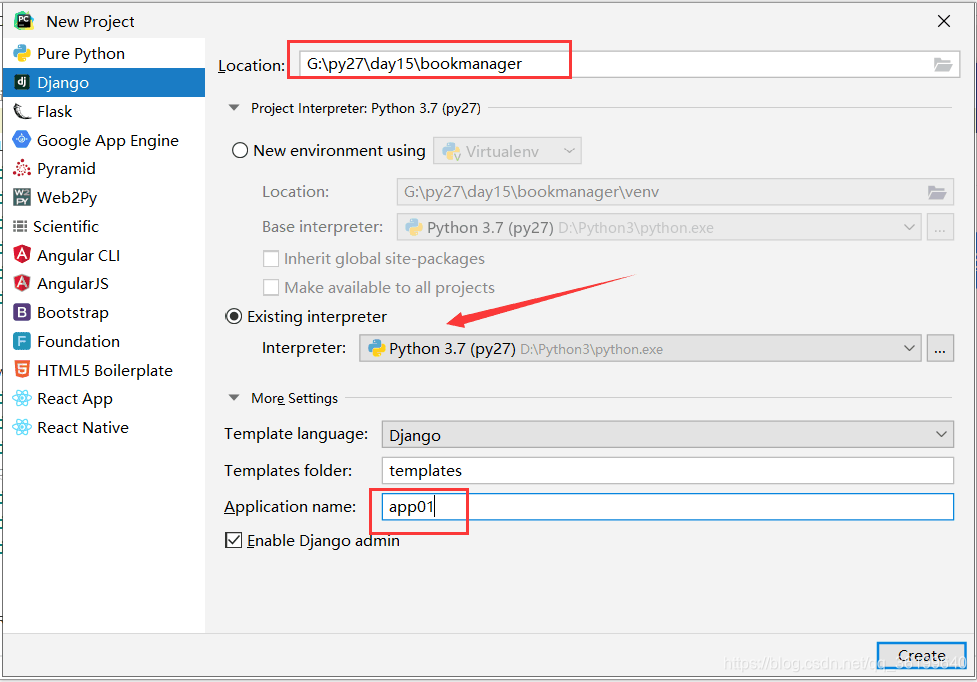Select the Web2Py project type
This screenshot has width=977, height=682.
click(104, 197)
